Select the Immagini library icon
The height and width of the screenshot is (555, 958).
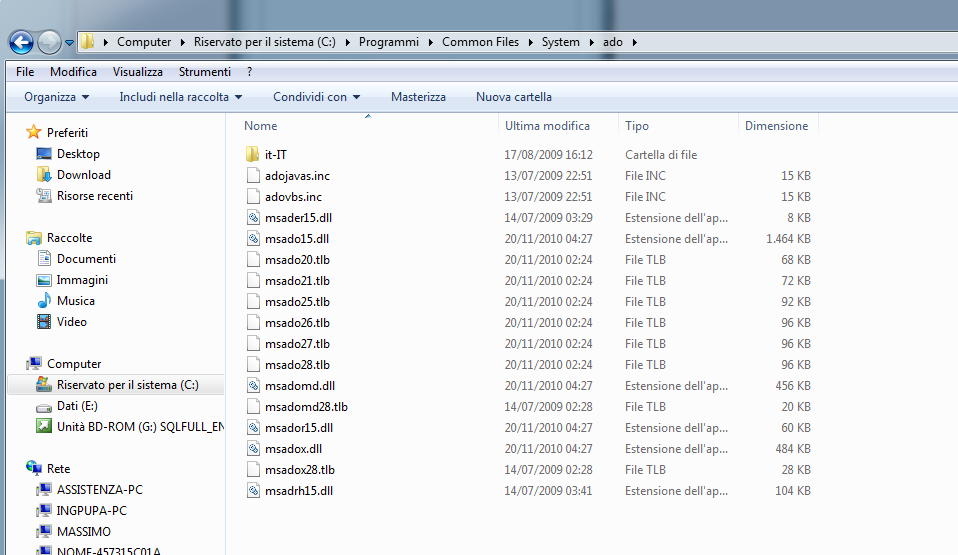click(44, 280)
